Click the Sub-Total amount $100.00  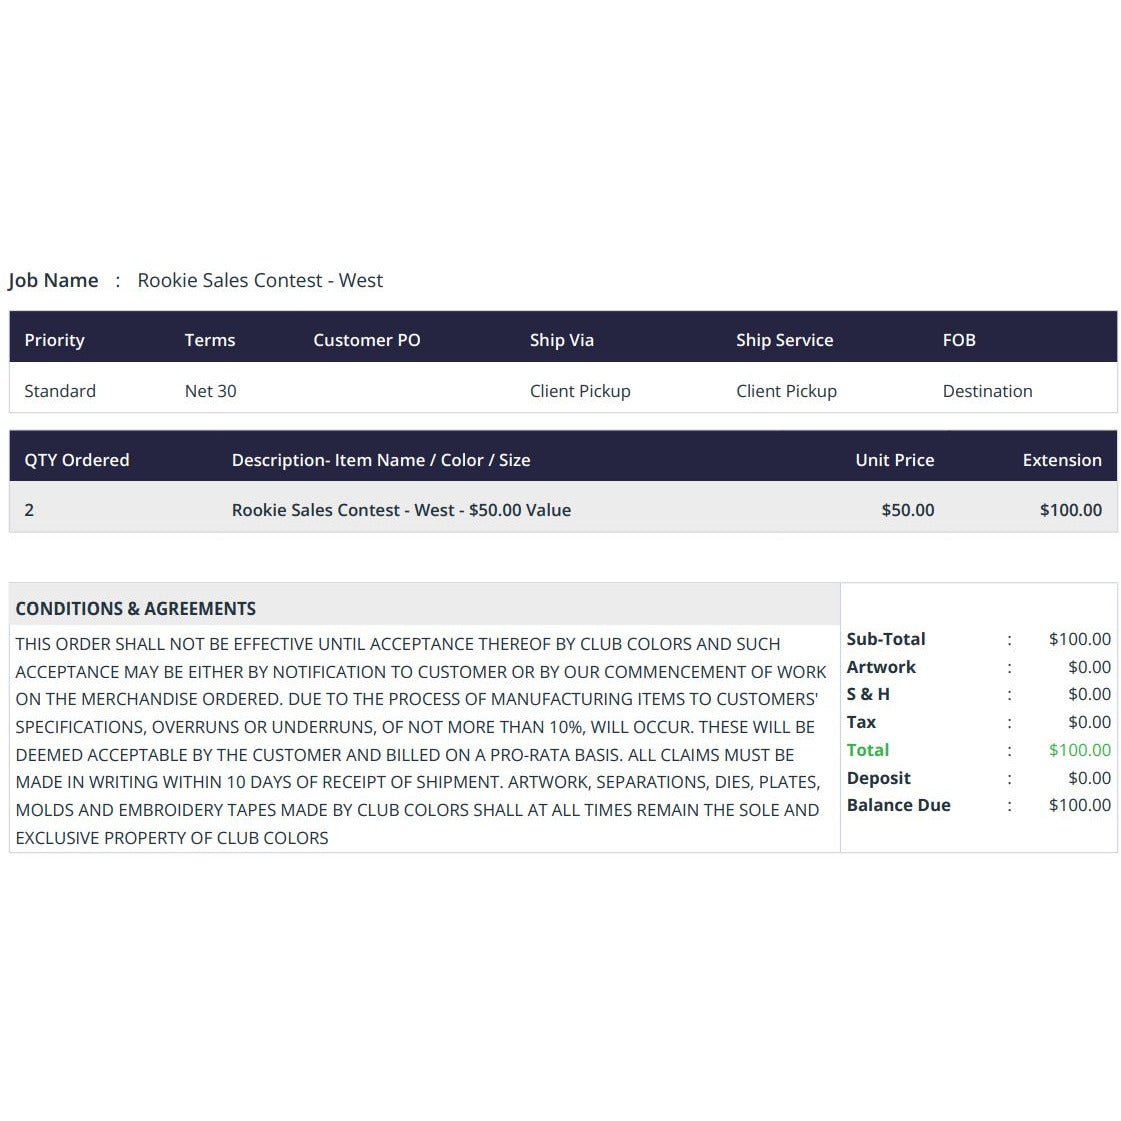1080,639
